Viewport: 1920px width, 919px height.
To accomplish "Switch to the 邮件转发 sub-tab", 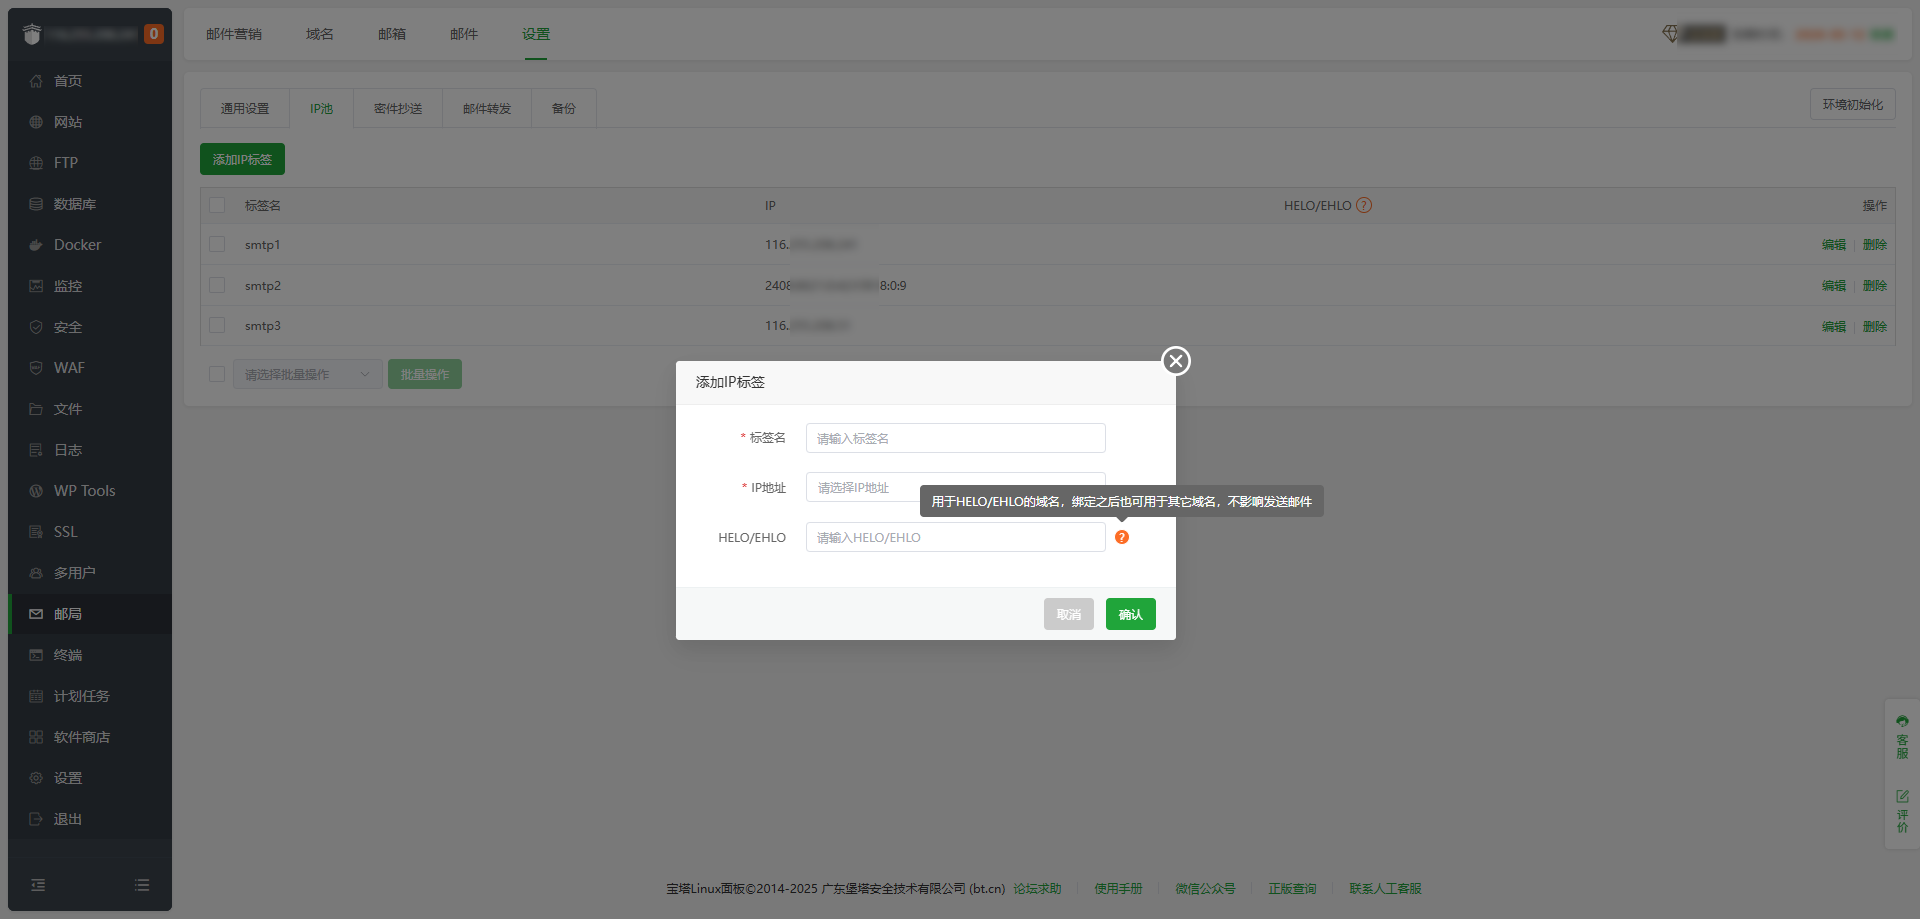I will coord(487,108).
